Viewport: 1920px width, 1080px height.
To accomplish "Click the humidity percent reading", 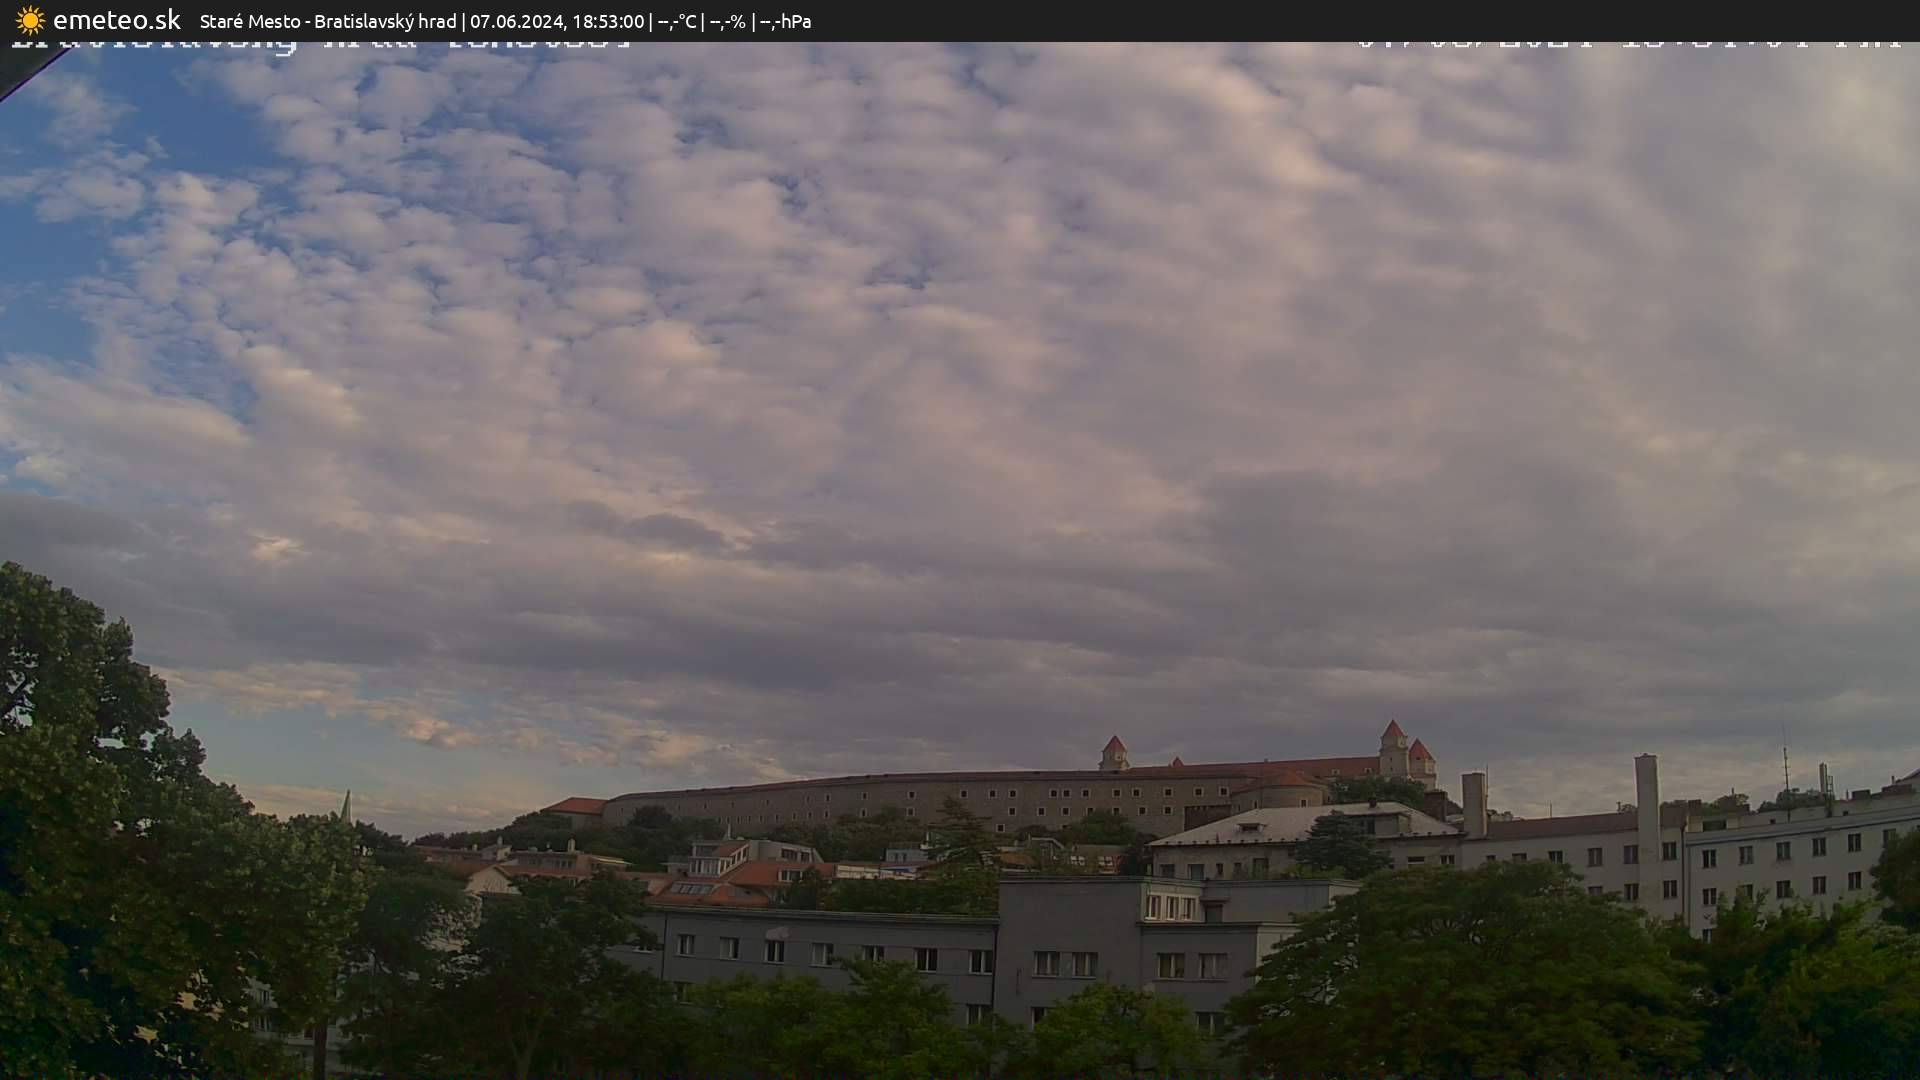I will [727, 21].
